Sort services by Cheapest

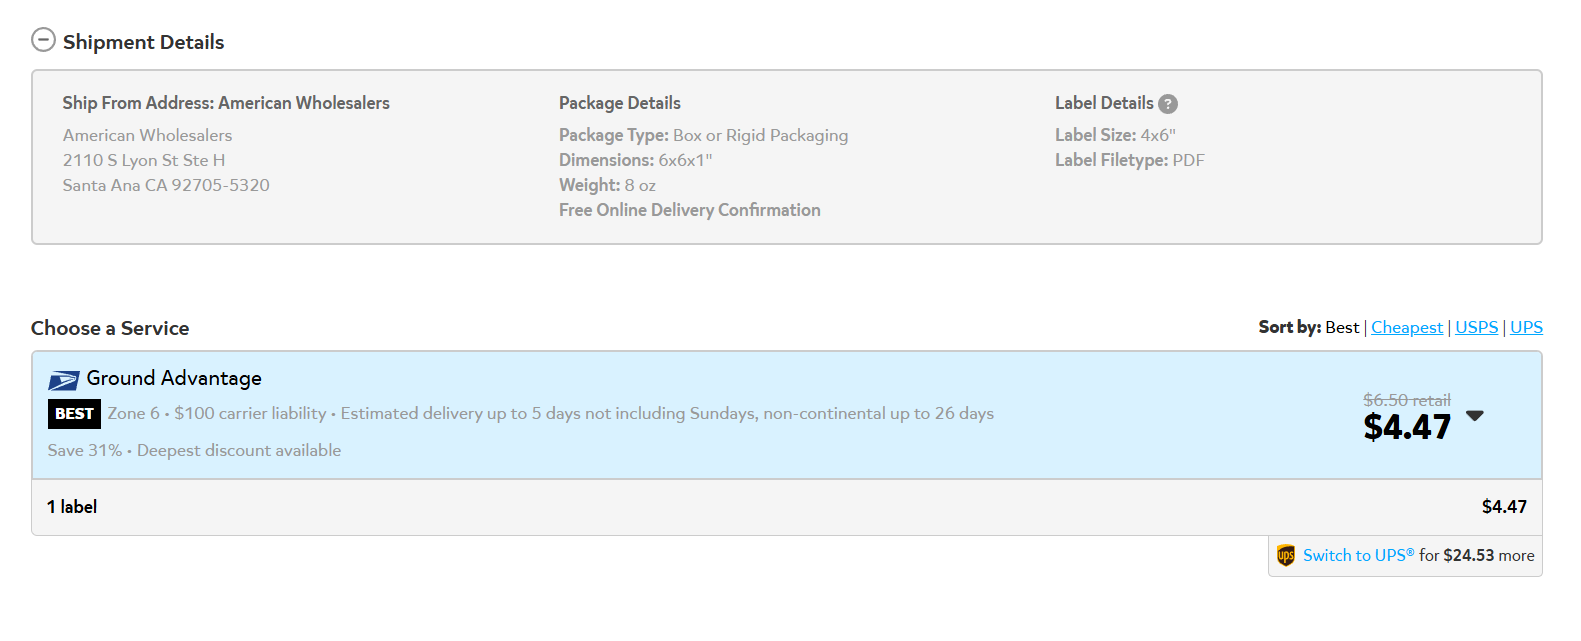tap(1407, 328)
